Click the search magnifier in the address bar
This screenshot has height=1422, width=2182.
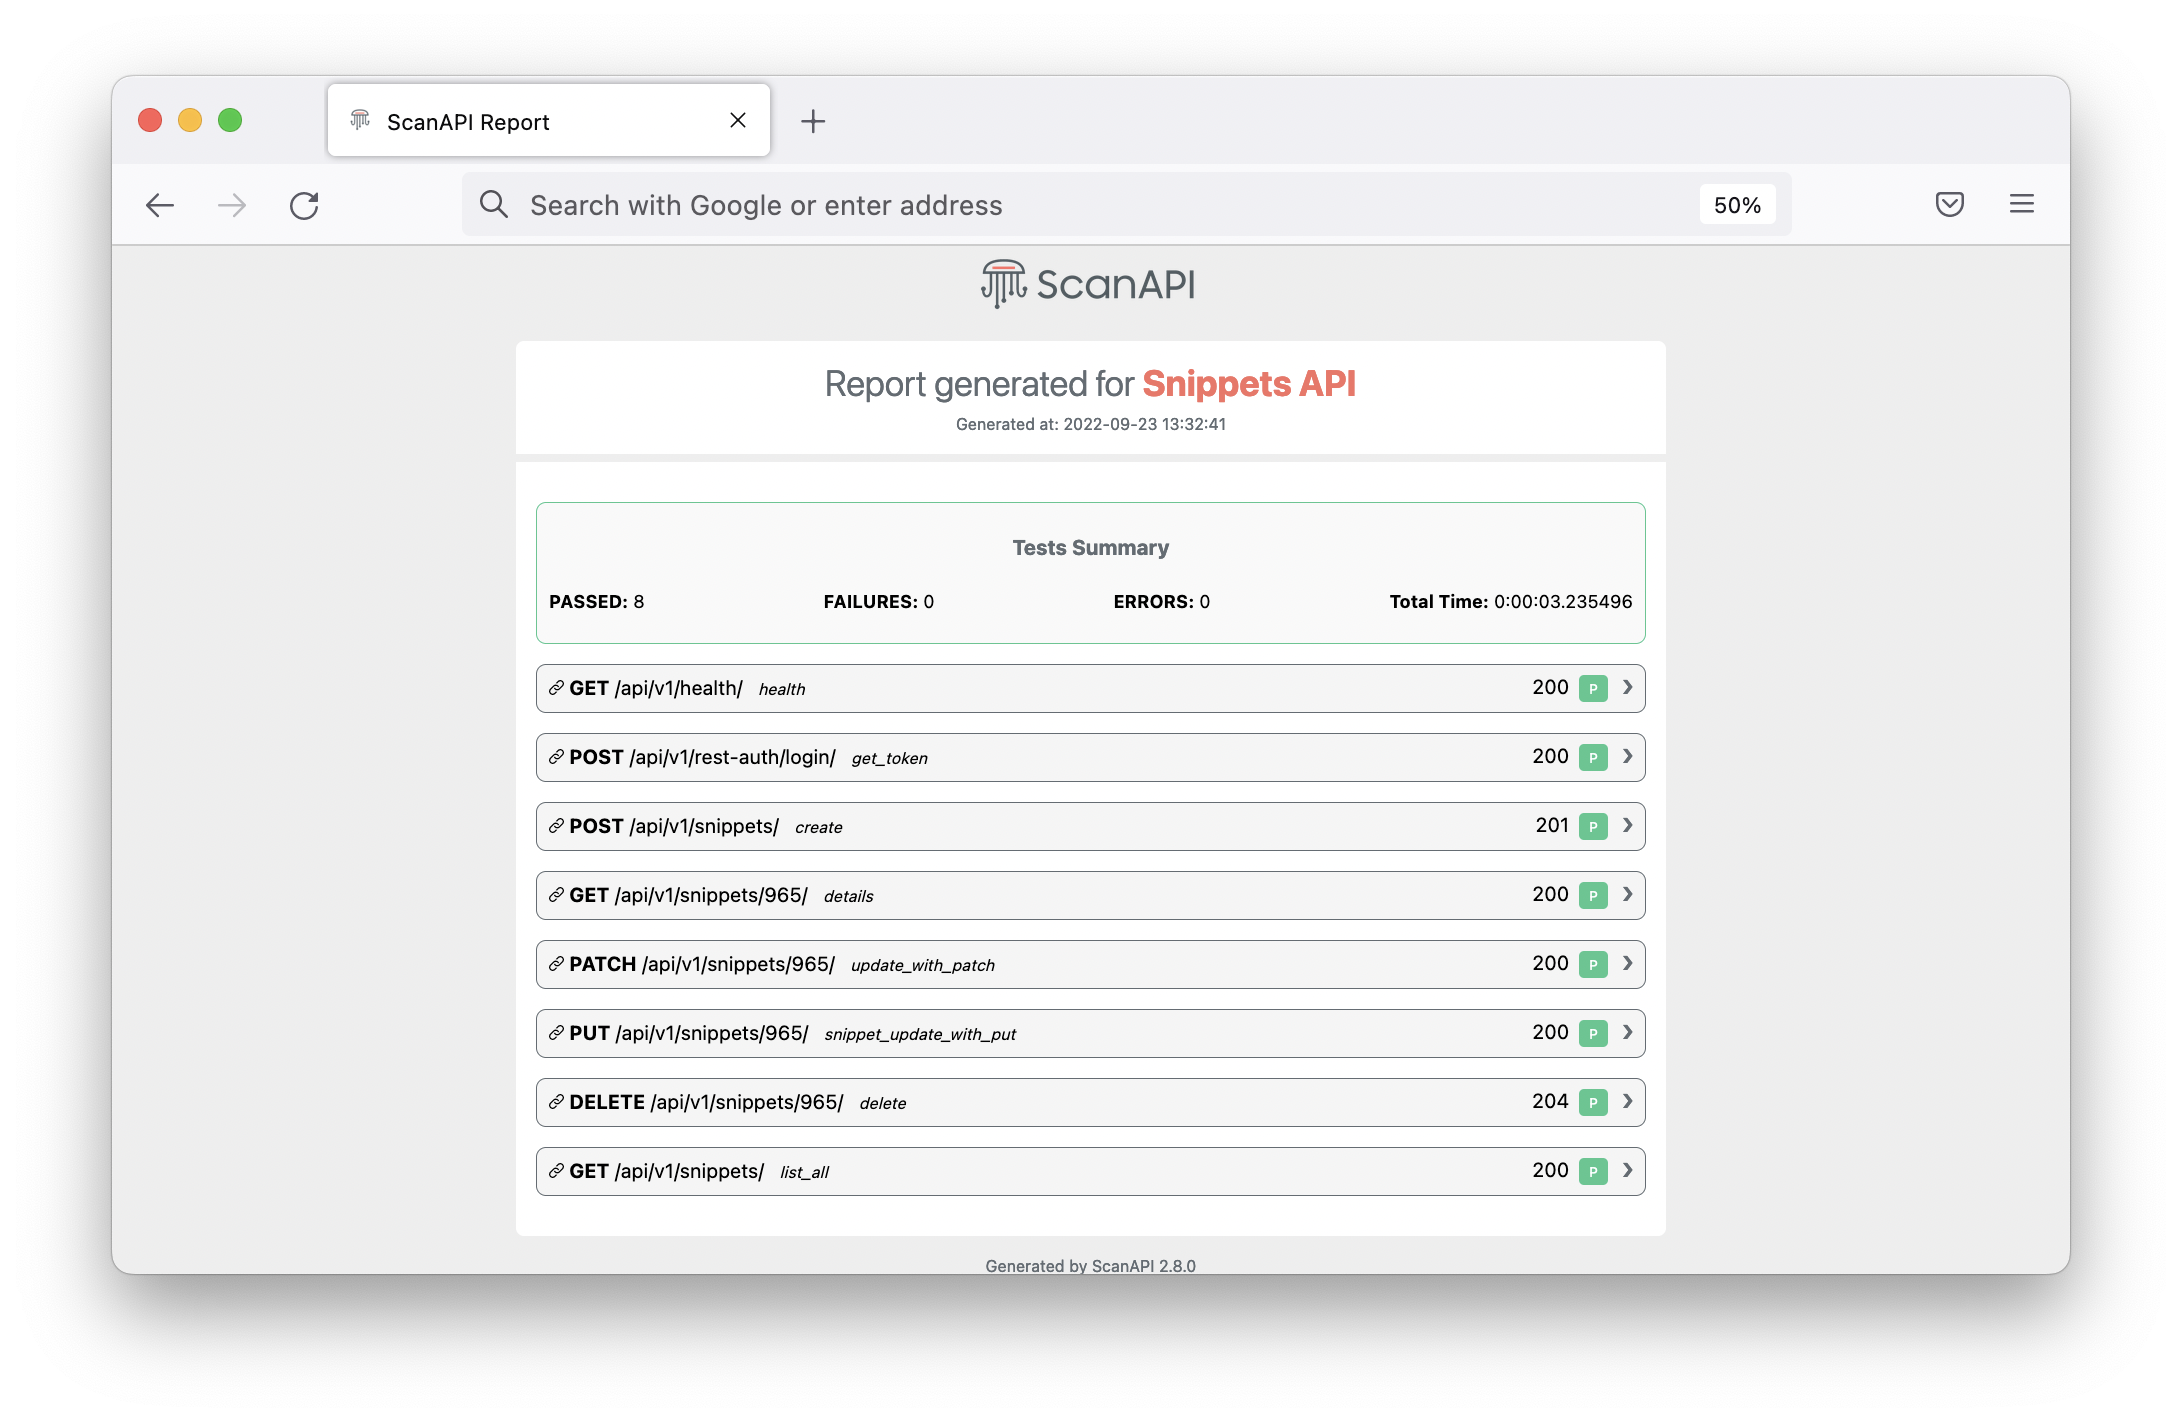(494, 204)
